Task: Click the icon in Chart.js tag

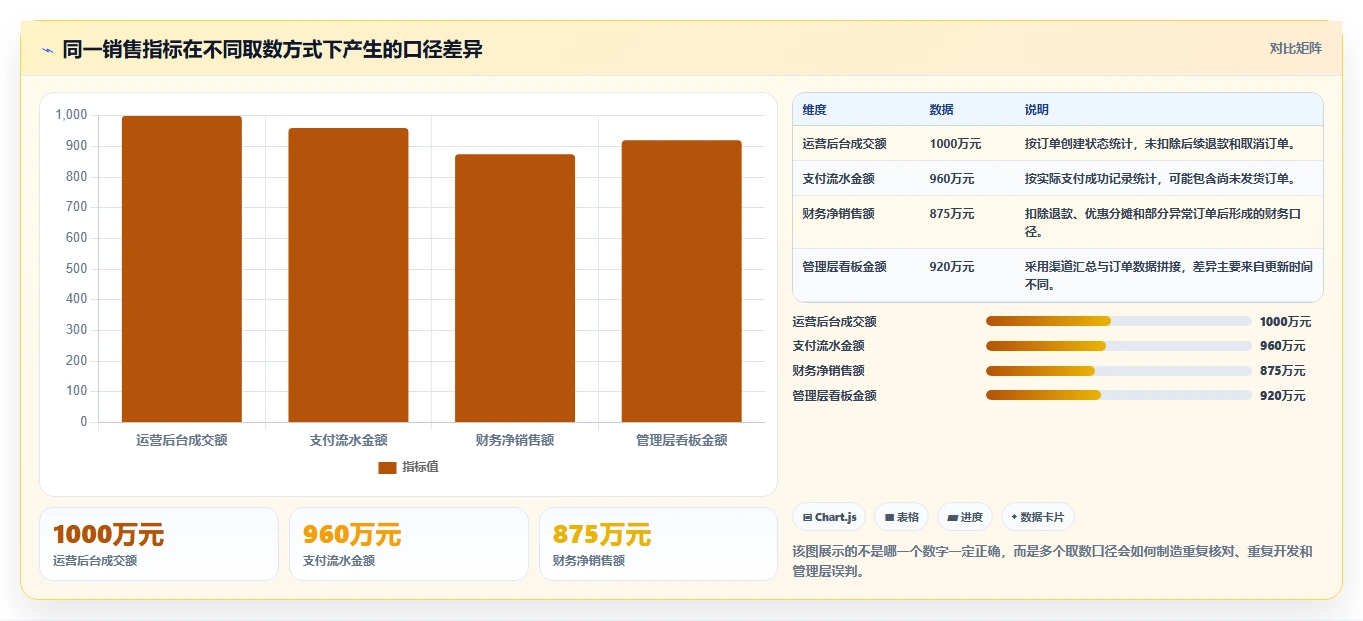Action: pyautogui.click(x=807, y=518)
